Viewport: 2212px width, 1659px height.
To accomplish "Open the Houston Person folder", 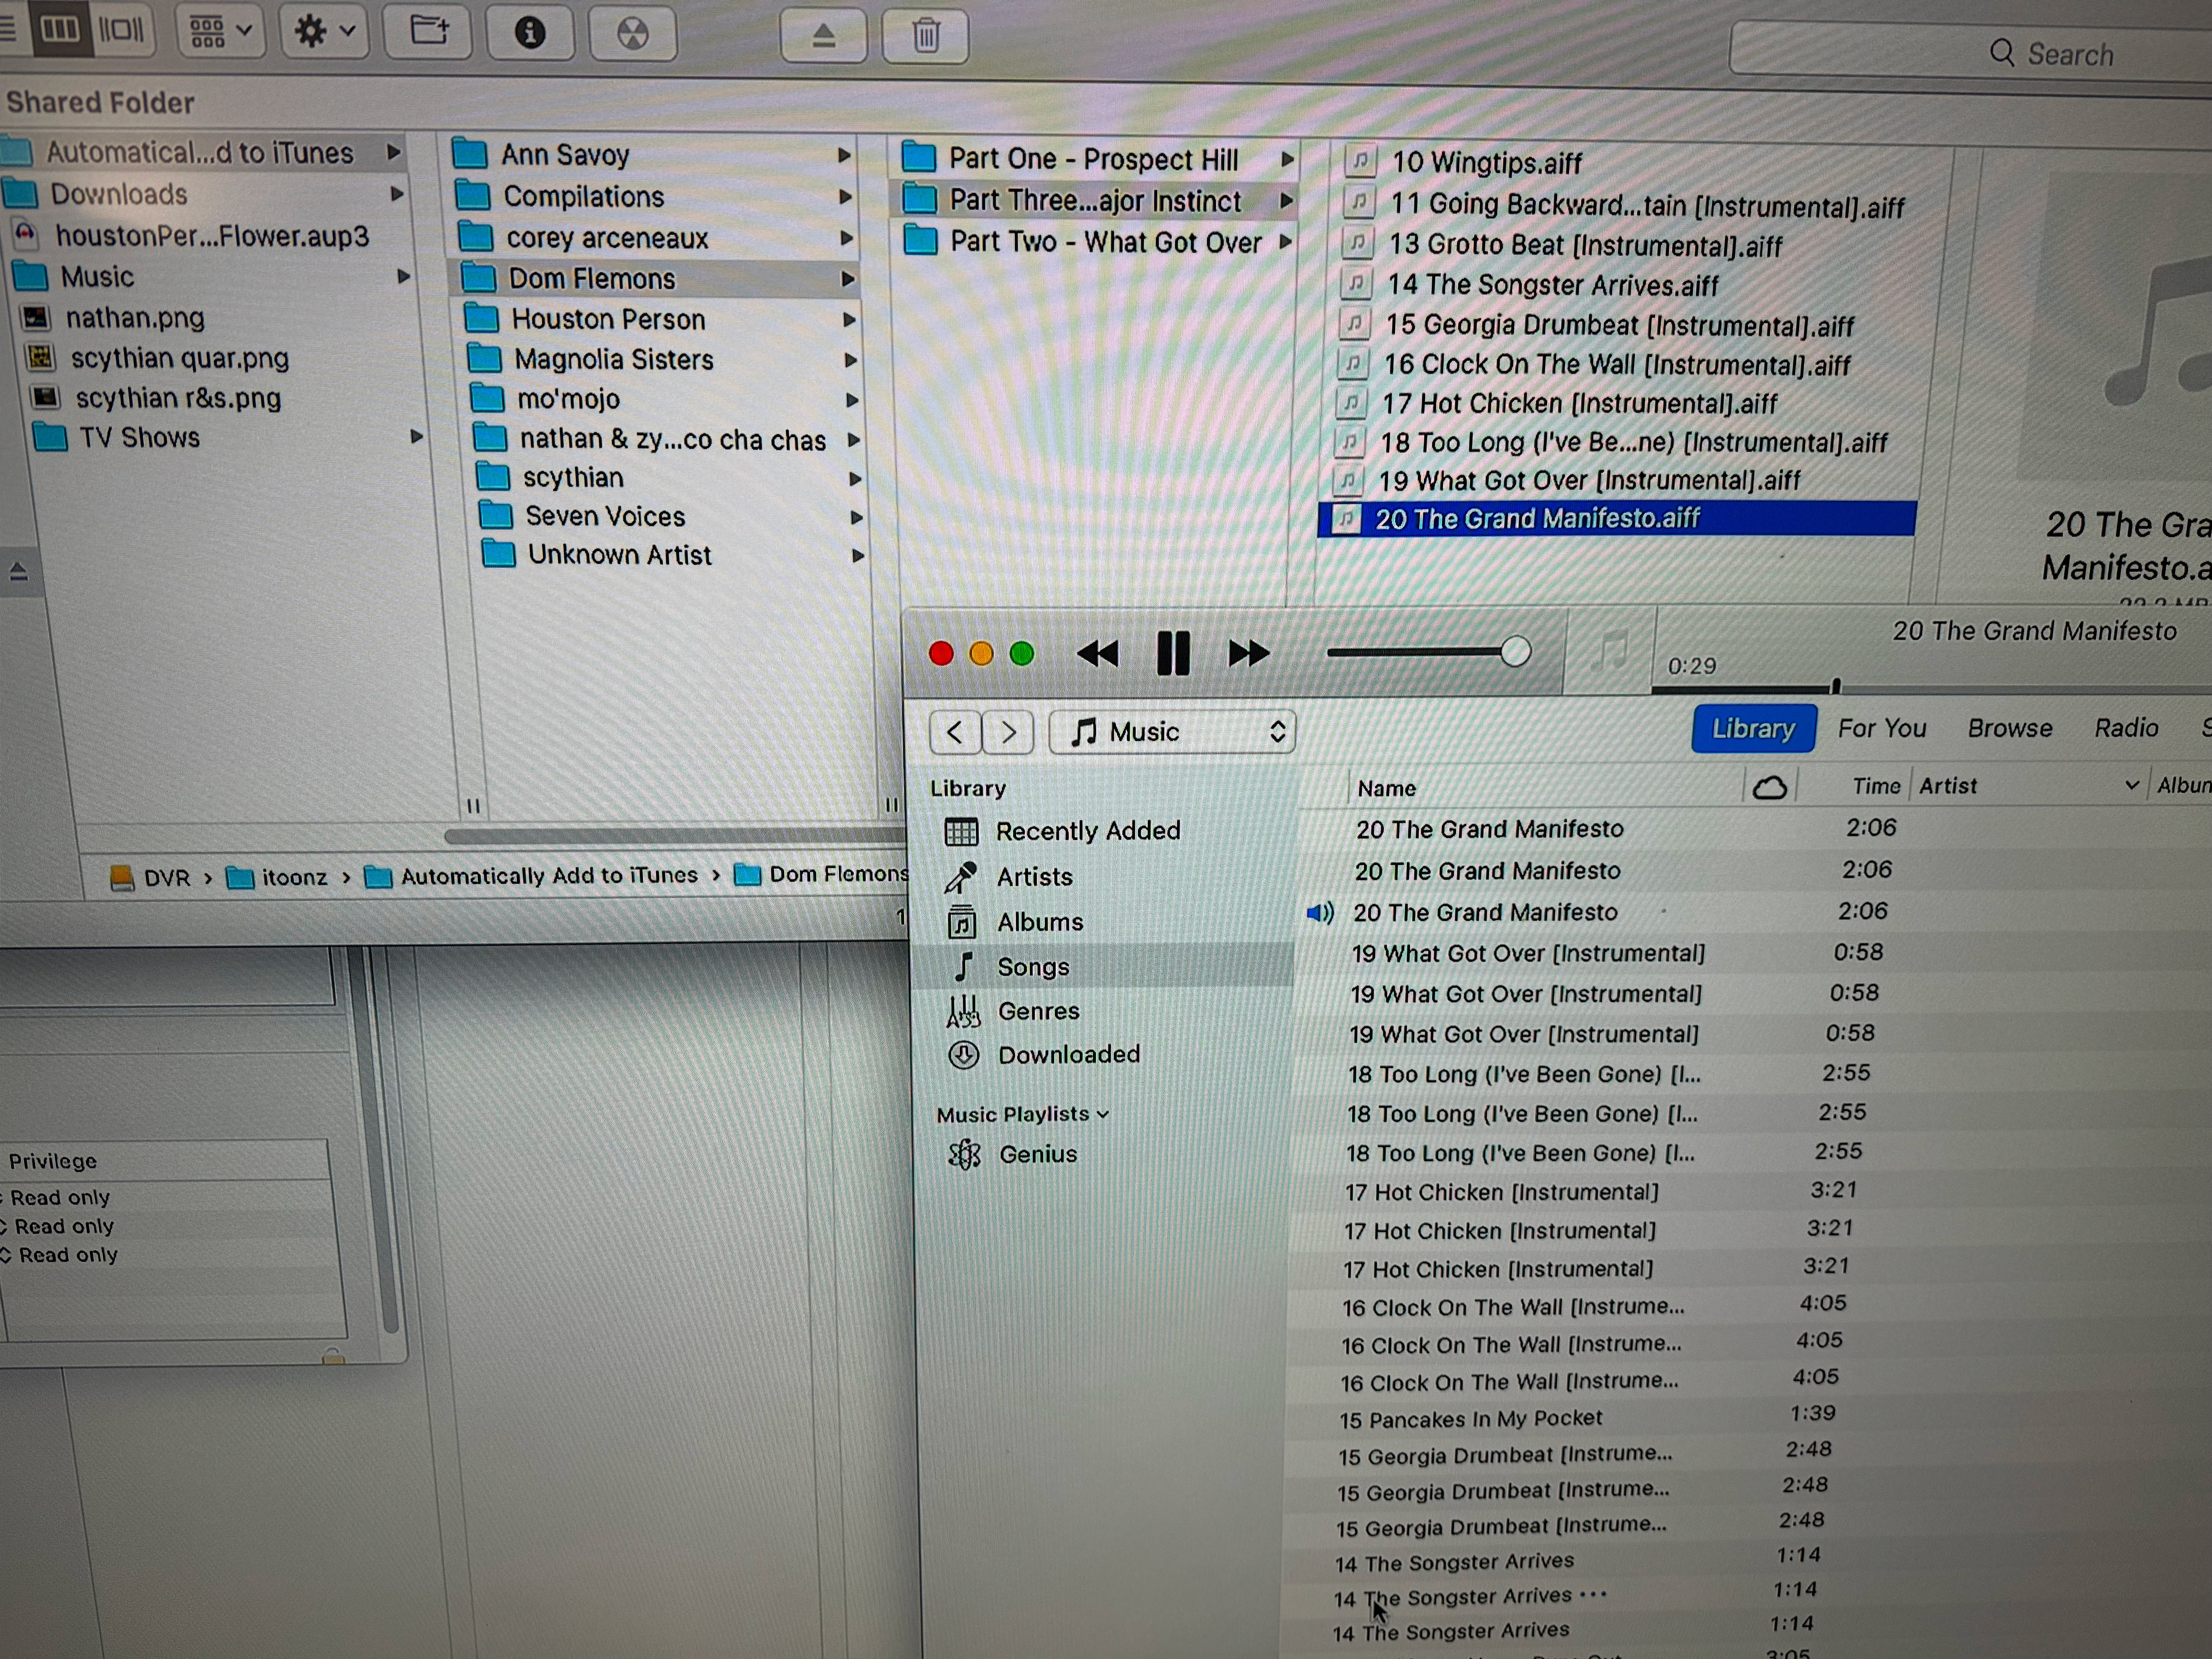I will [608, 320].
